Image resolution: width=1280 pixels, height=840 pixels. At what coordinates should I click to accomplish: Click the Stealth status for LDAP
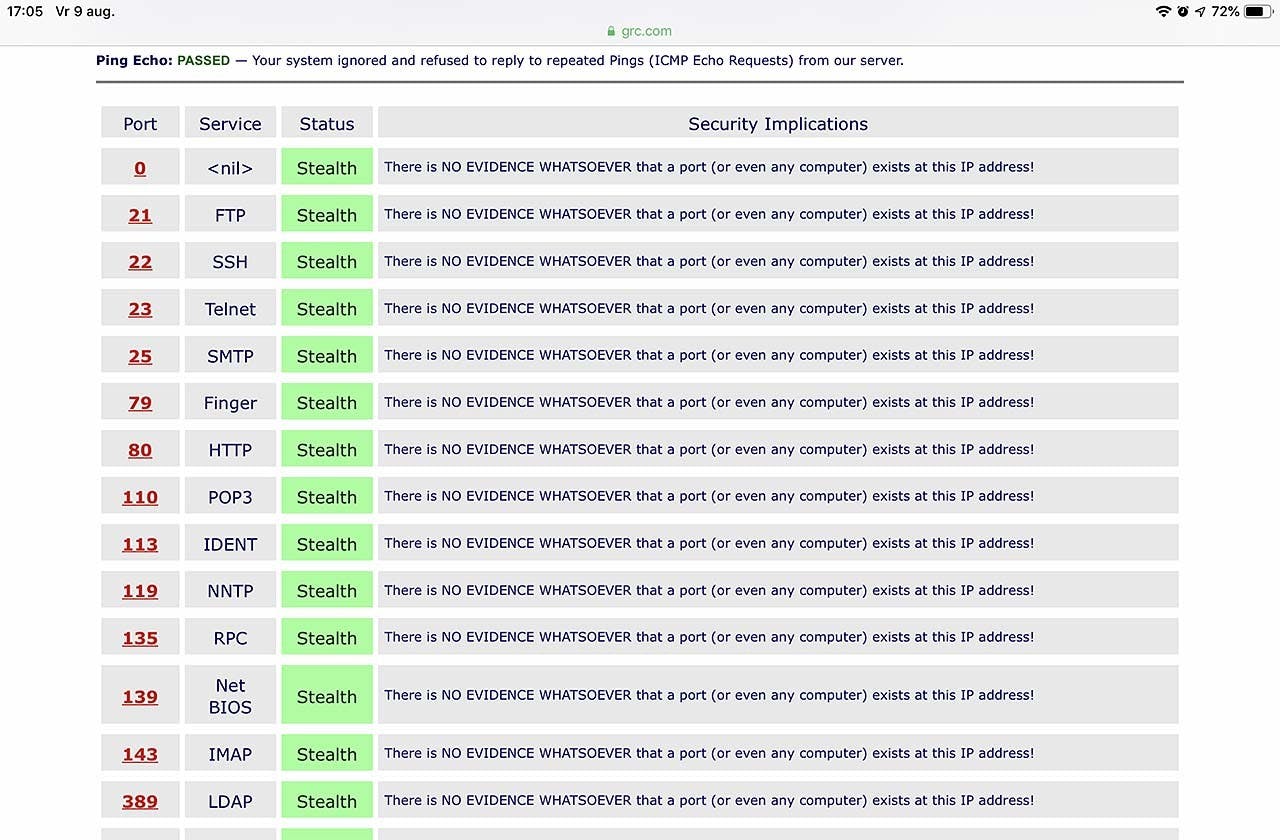(x=327, y=801)
